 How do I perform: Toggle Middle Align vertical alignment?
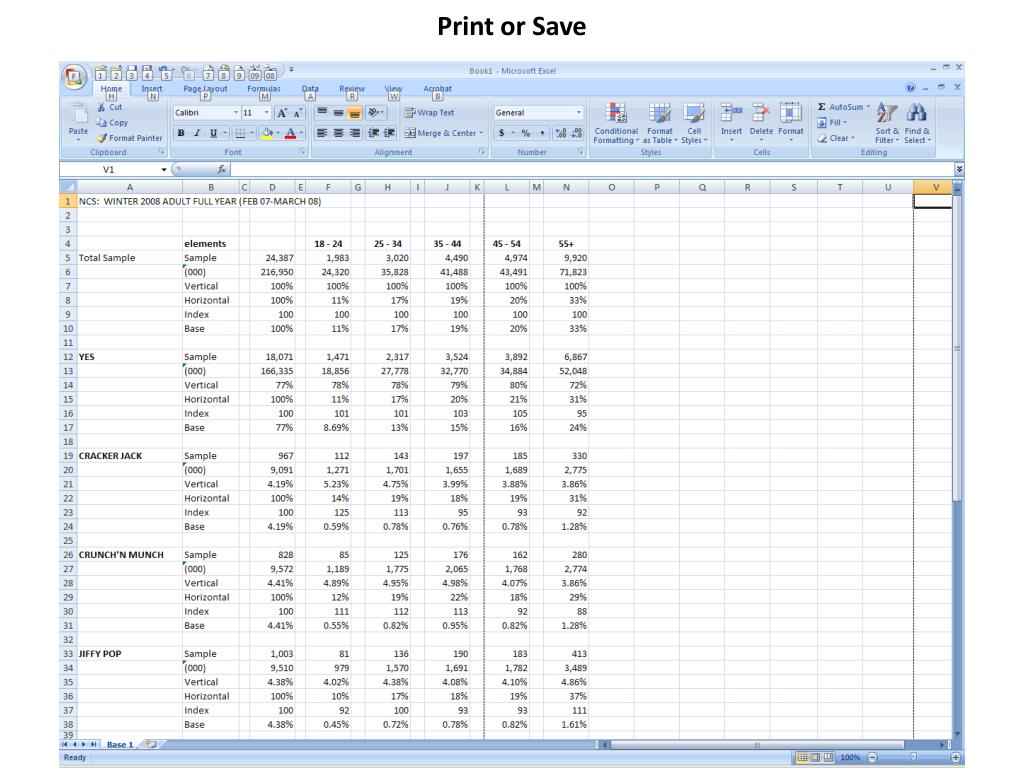[x=338, y=113]
